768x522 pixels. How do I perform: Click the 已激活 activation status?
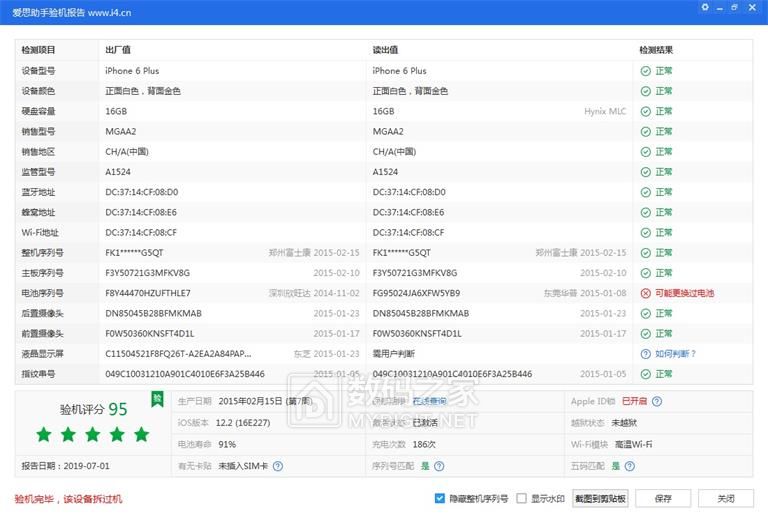[x=425, y=423]
